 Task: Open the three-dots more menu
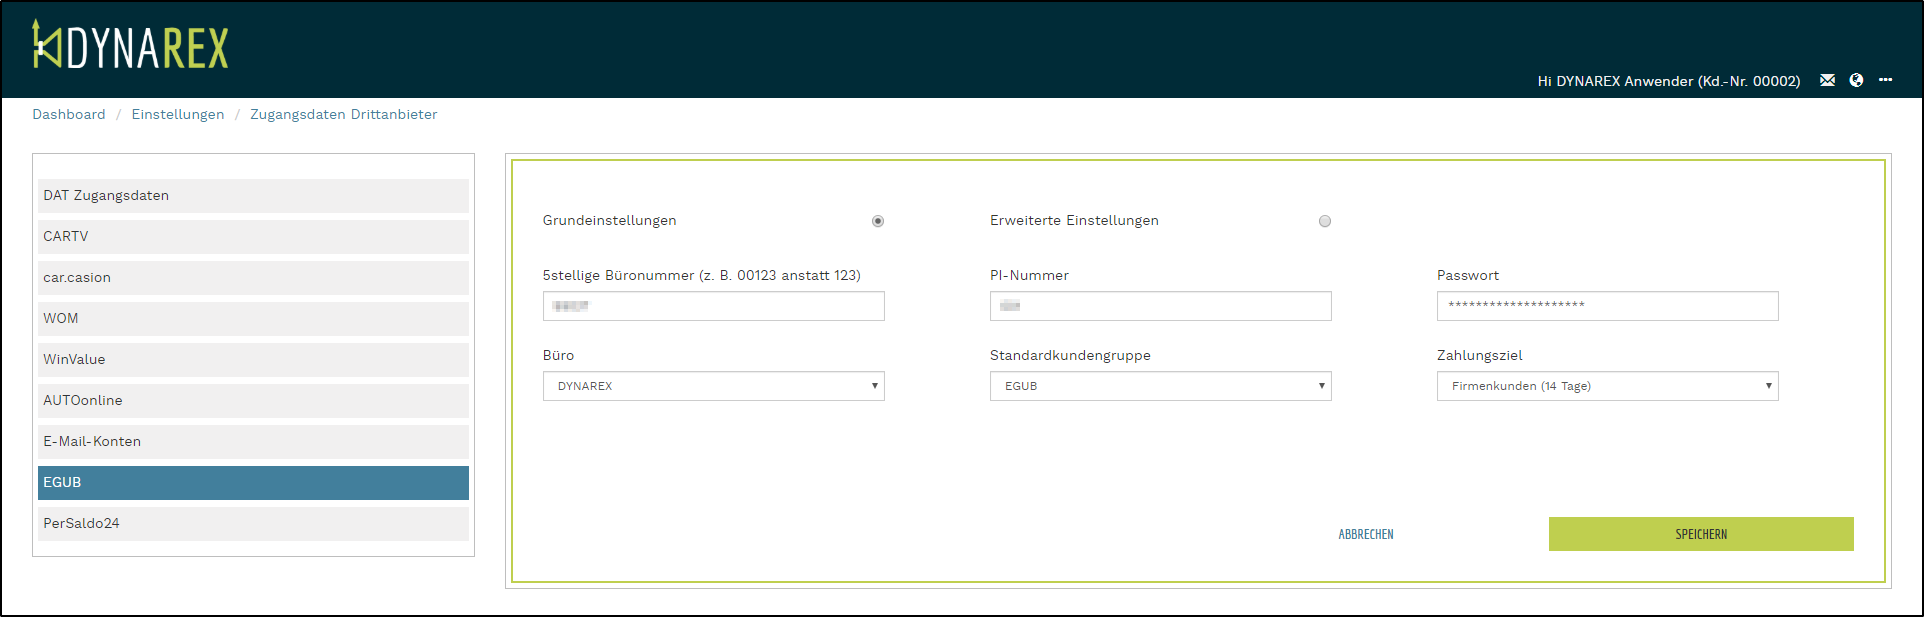(x=1885, y=80)
